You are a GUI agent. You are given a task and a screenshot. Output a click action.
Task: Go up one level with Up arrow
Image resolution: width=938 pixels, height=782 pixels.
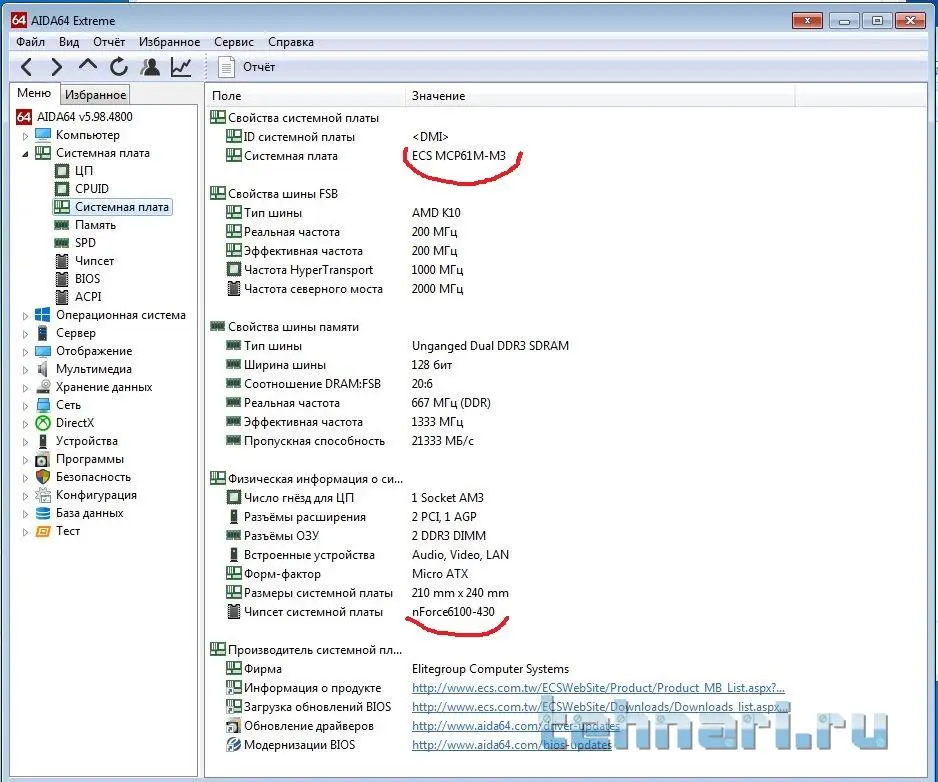[x=88, y=67]
